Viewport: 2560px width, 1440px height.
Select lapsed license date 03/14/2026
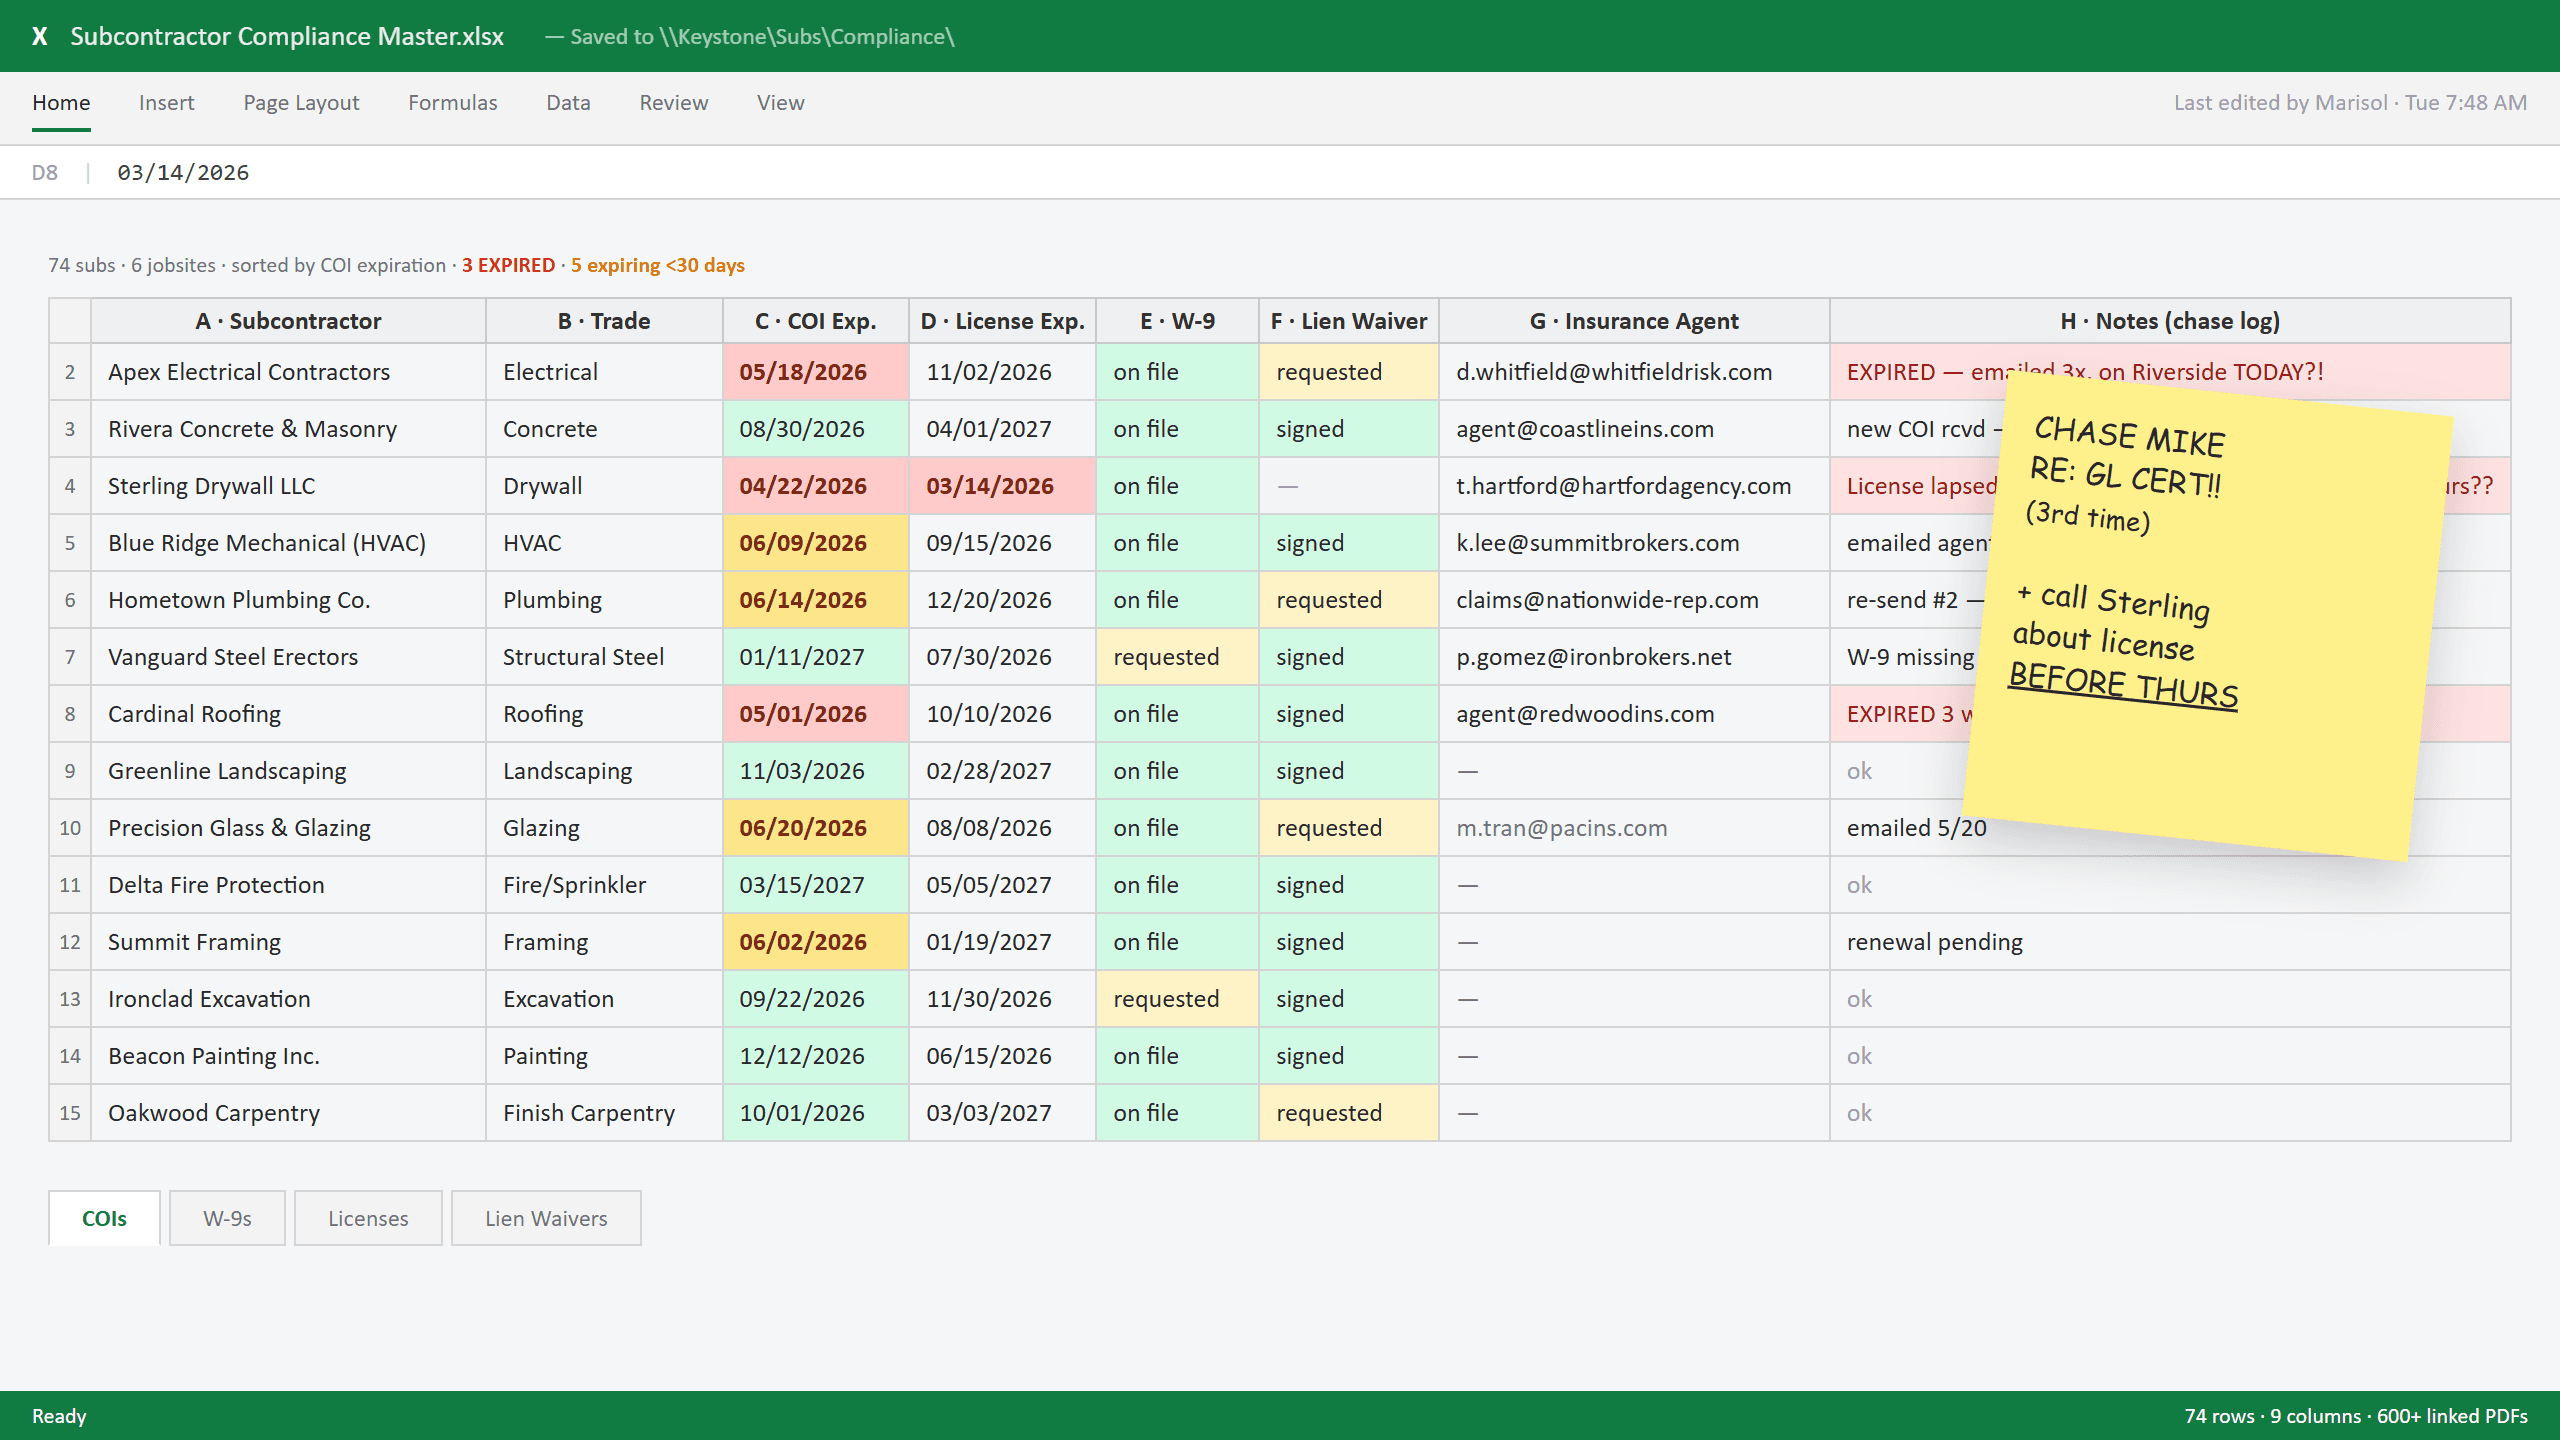click(1002, 486)
